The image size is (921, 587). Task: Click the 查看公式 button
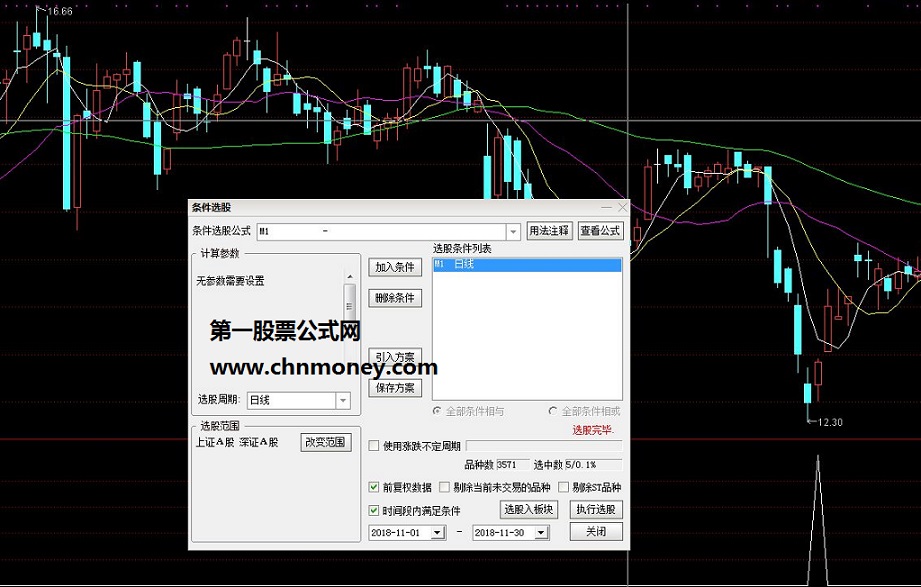(600, 231)
